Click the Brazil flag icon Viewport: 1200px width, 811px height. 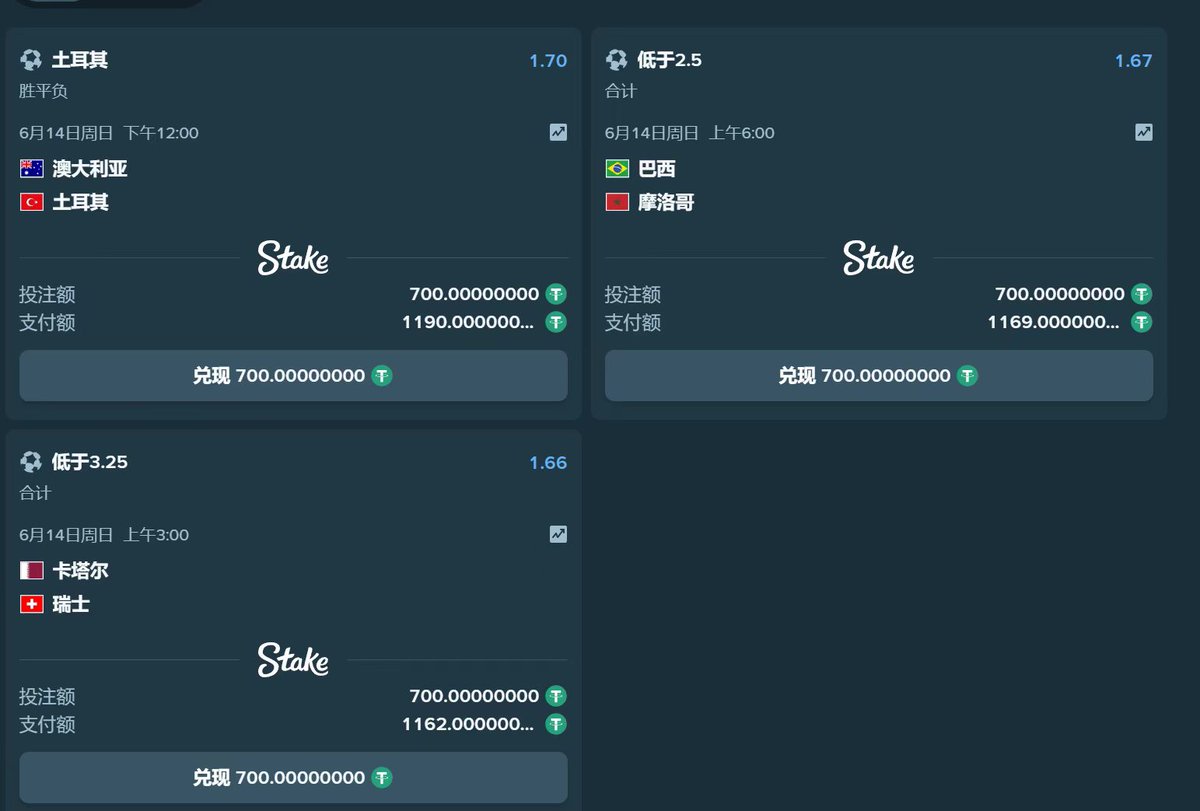pos(617,169)
